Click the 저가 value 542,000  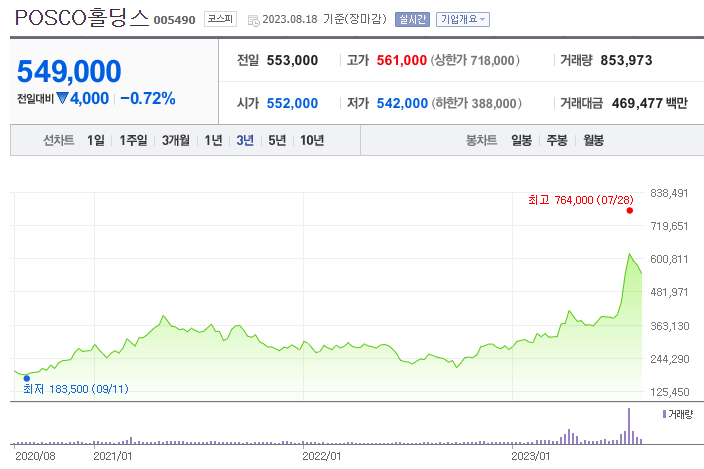coord(402,103)
